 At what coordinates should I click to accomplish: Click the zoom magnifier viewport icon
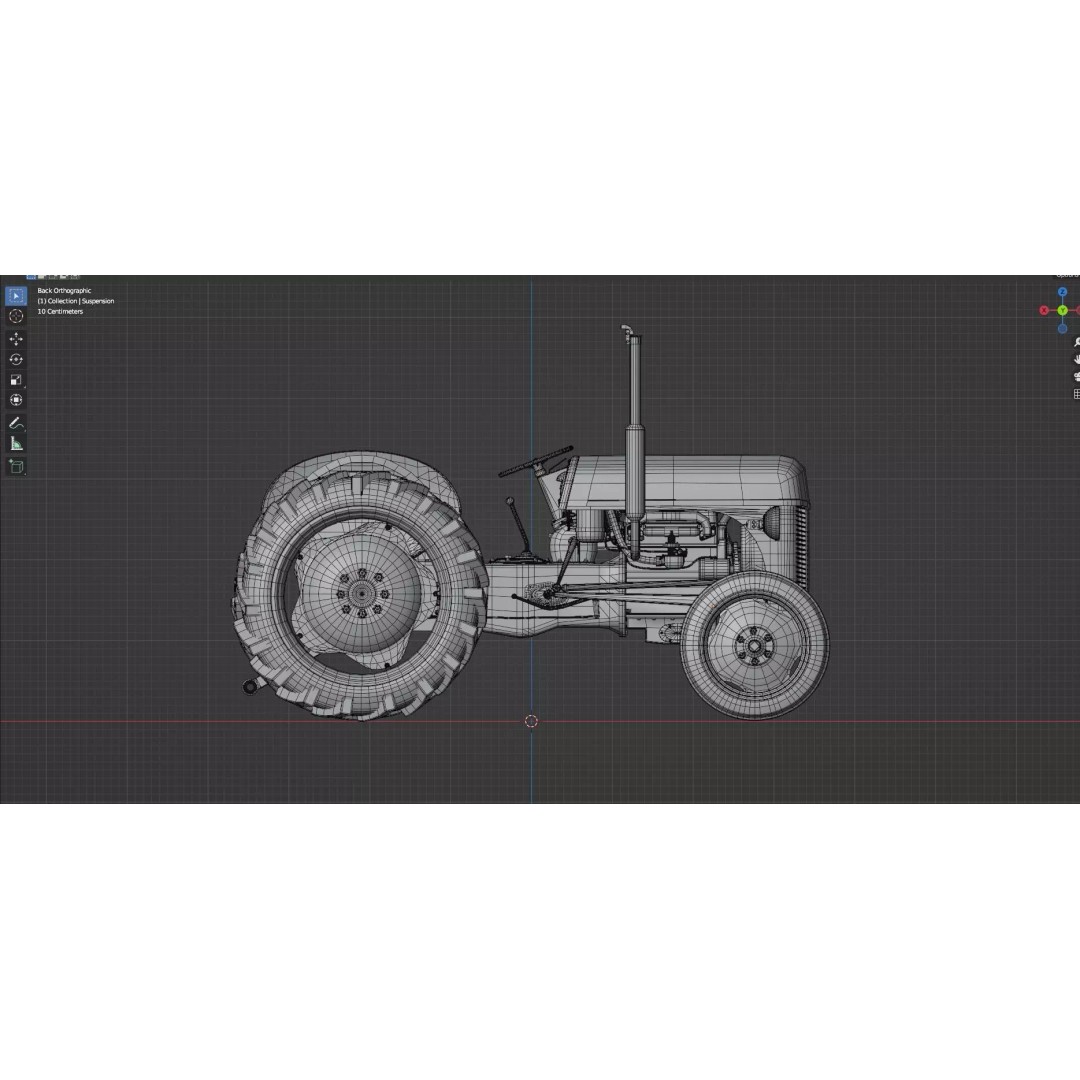tap(1077, 342)
